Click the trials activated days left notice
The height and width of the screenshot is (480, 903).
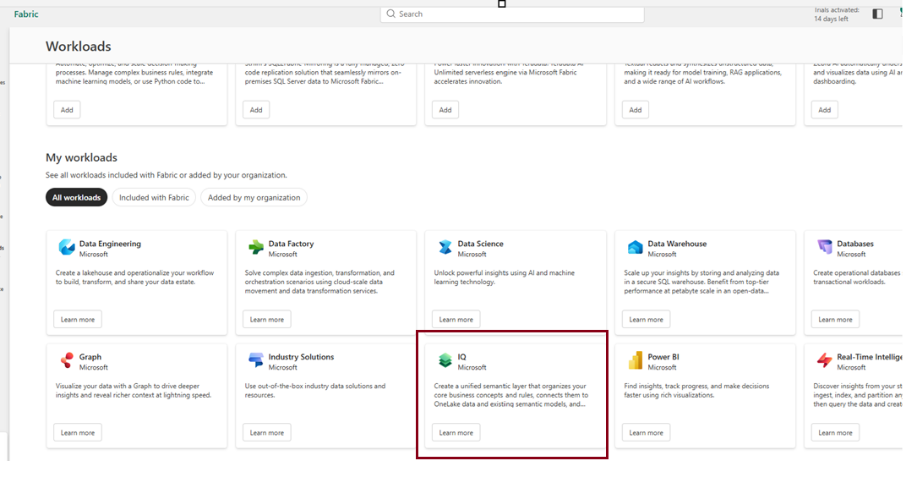[836, 14]
